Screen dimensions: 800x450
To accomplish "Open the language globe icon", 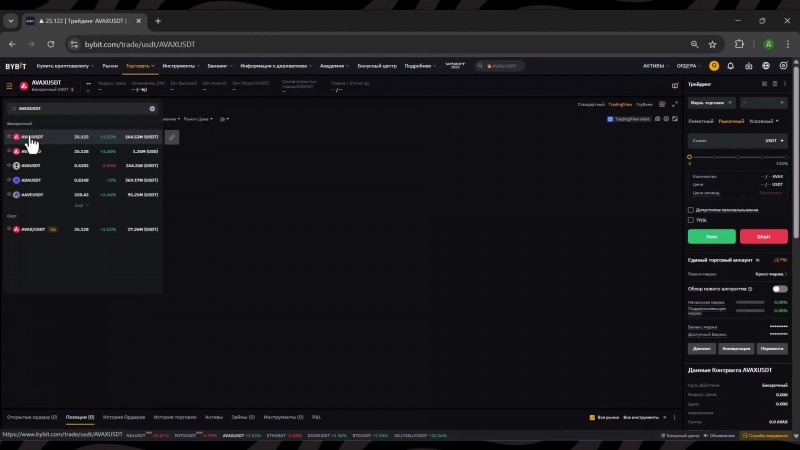I will coord(766,66).
